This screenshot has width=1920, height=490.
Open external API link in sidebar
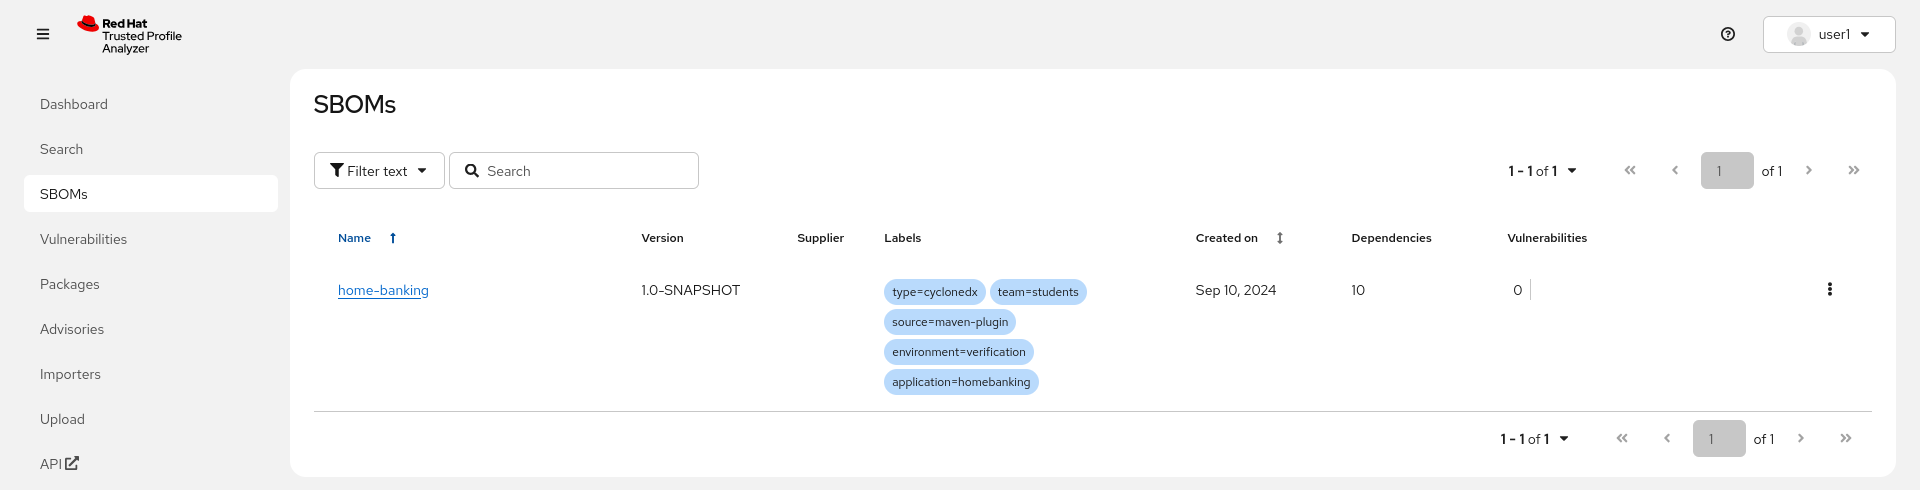tap(59, 464)
